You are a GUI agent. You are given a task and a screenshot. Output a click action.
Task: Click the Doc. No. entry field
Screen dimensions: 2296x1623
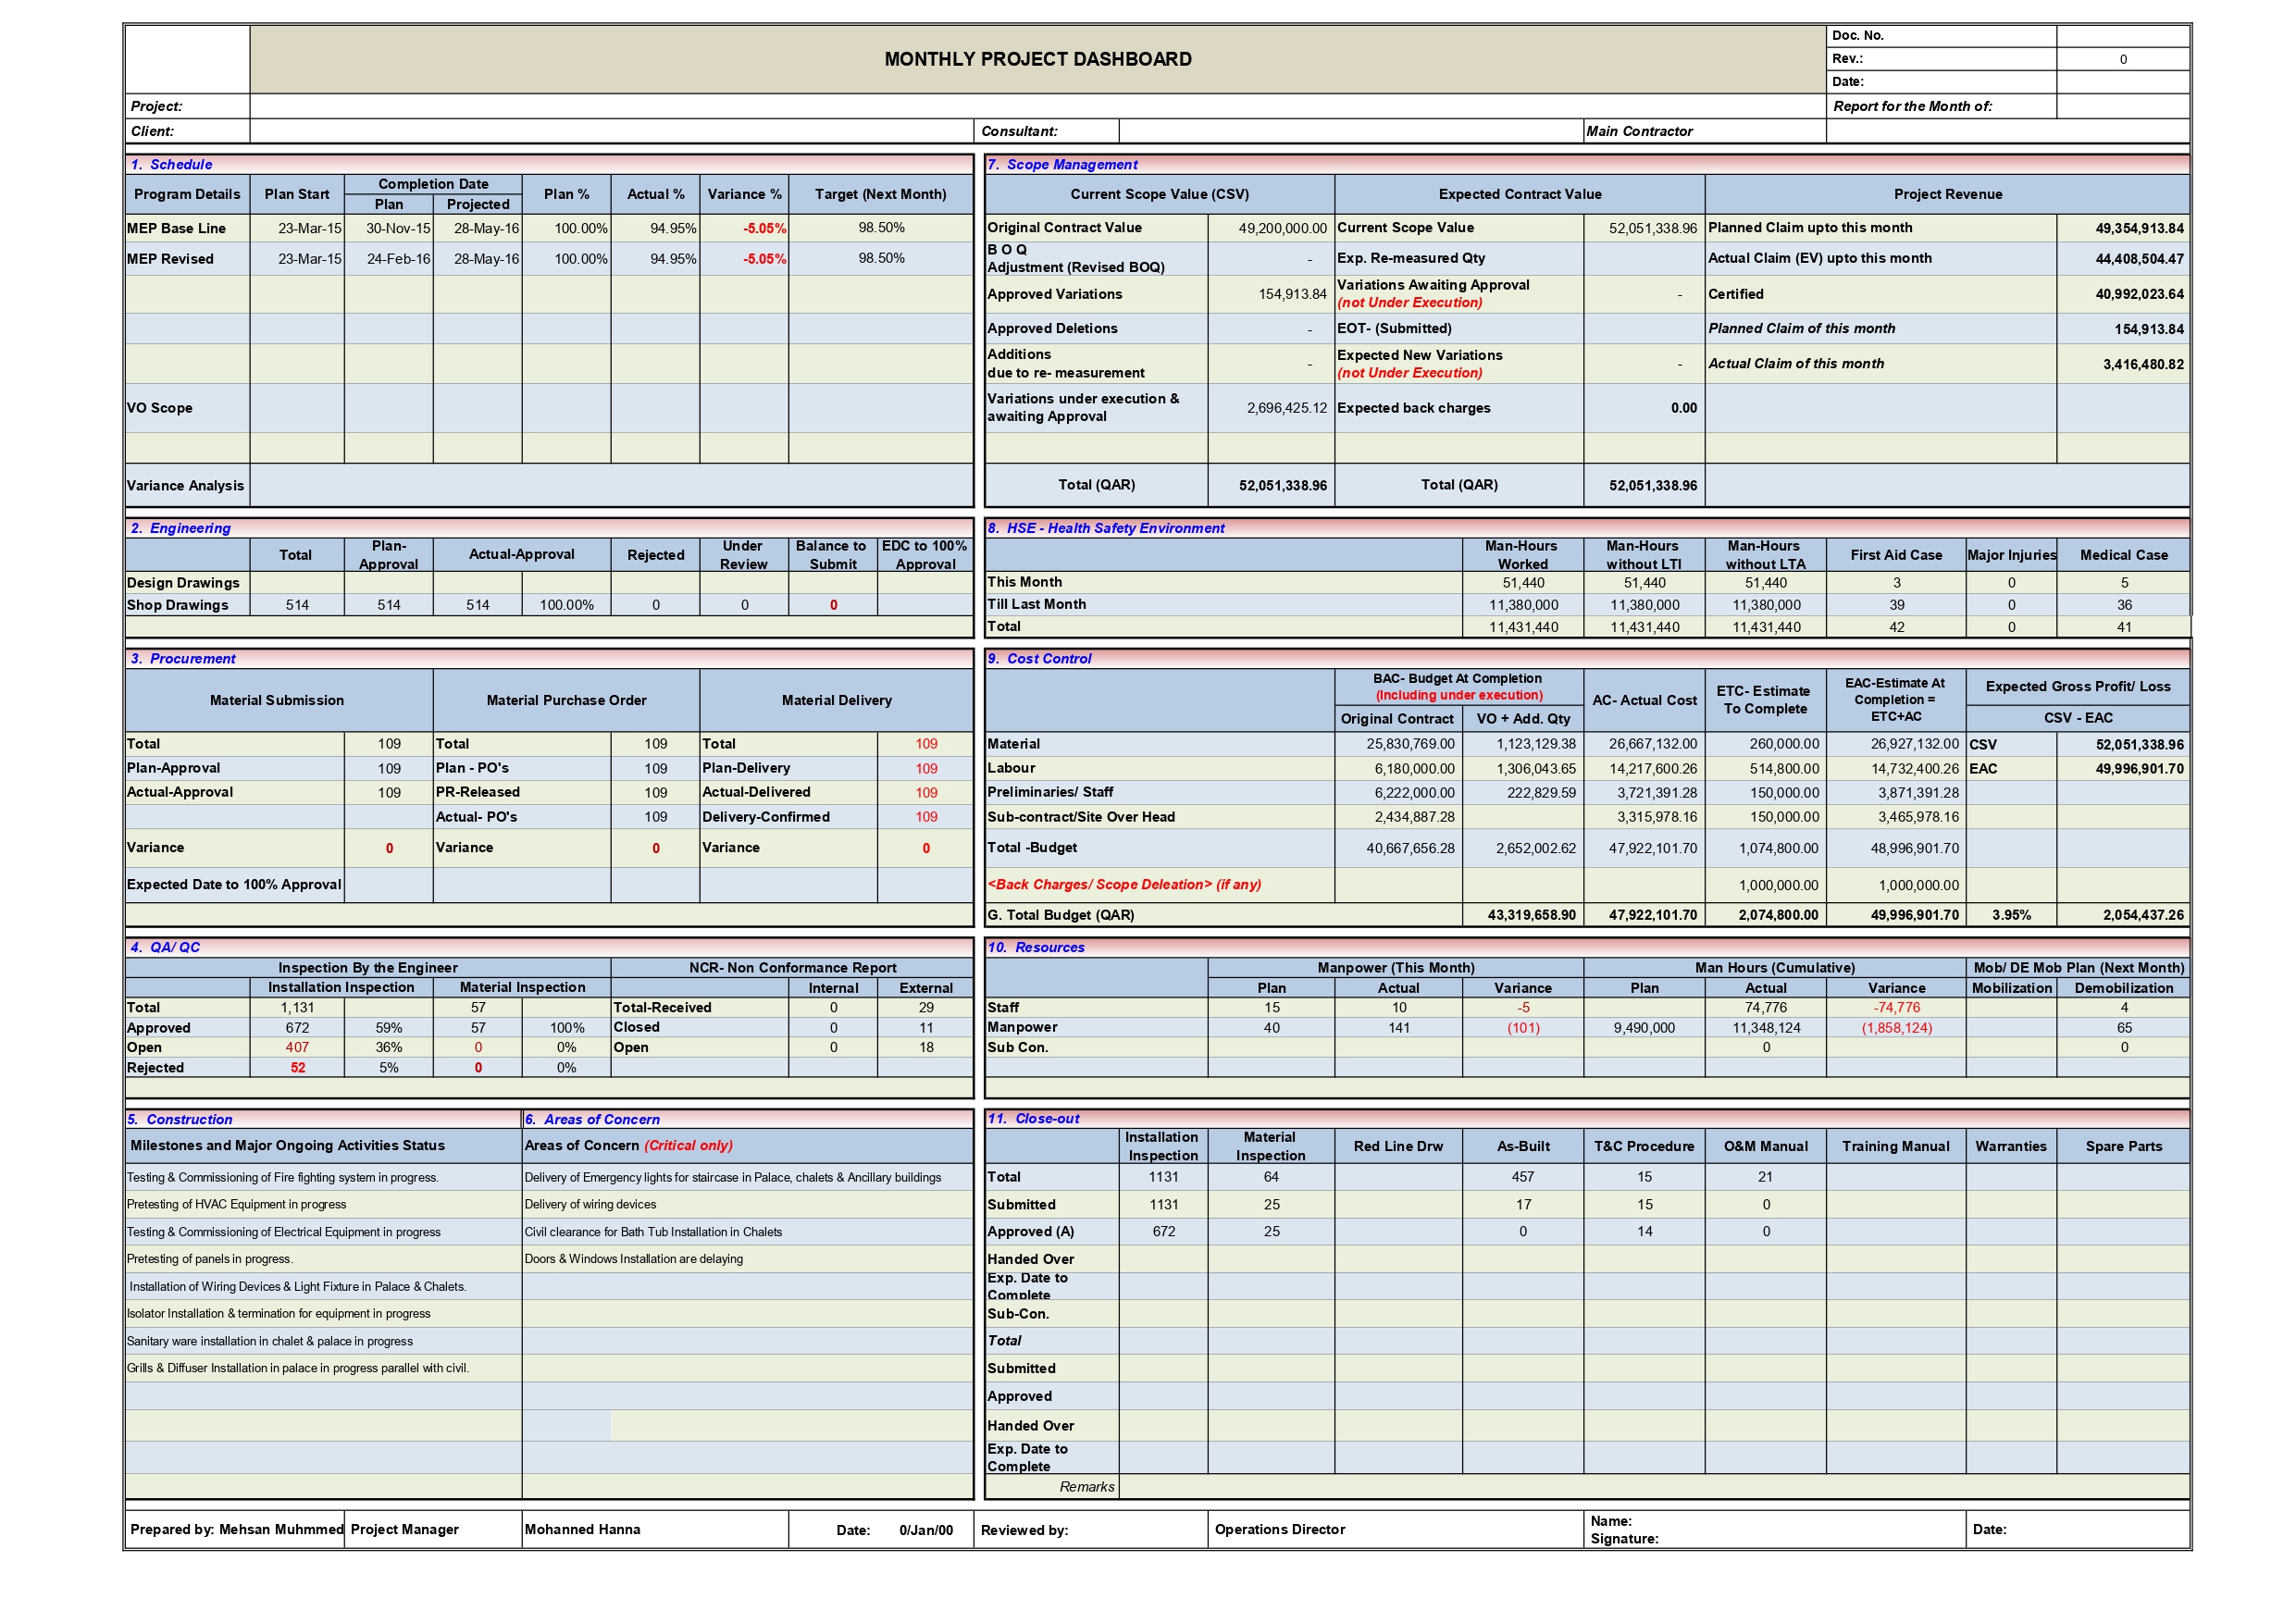[x=2125, y=35]
